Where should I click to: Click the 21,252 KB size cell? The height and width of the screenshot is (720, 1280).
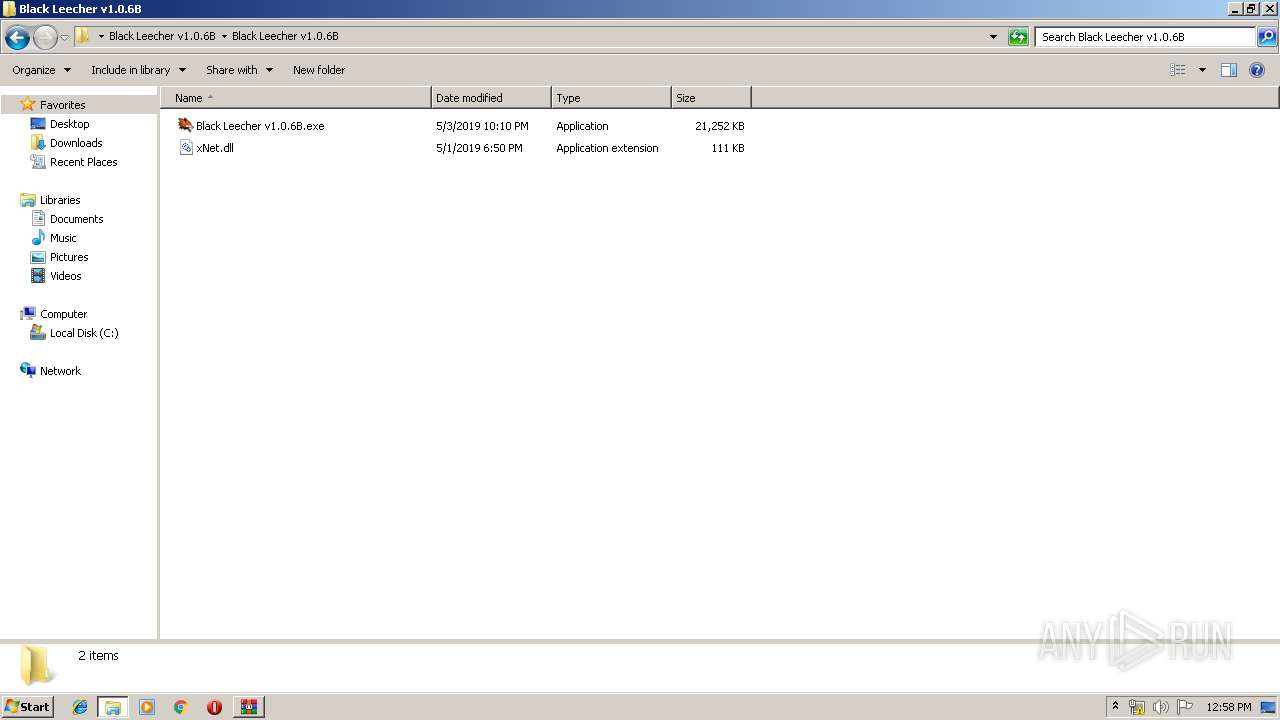pyautogui.click(x=719, y=126)
